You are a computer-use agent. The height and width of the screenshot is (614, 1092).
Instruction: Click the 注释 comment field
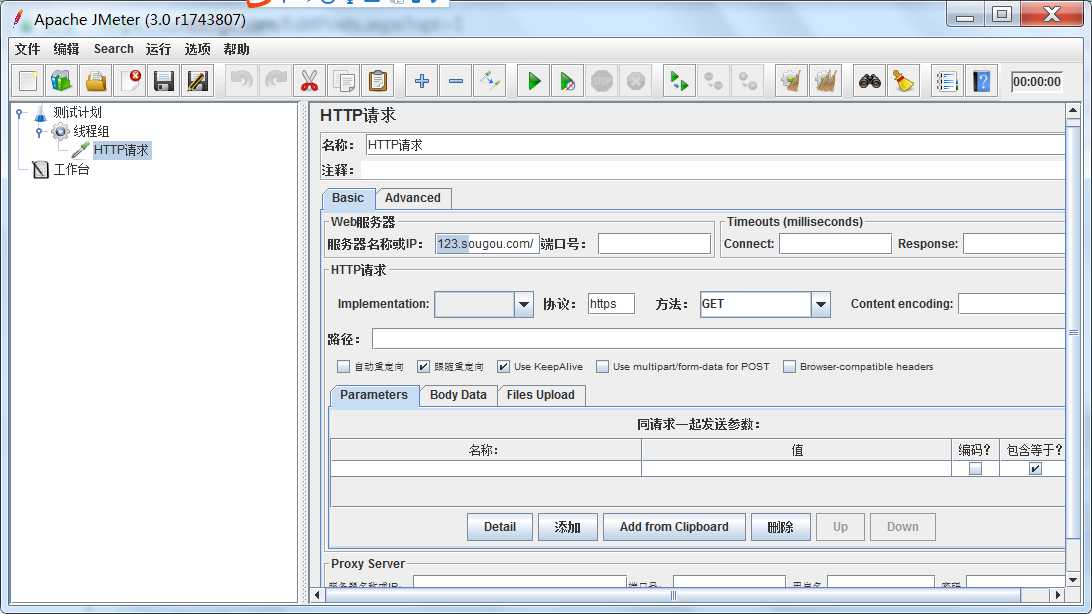[x=712, y=170]
